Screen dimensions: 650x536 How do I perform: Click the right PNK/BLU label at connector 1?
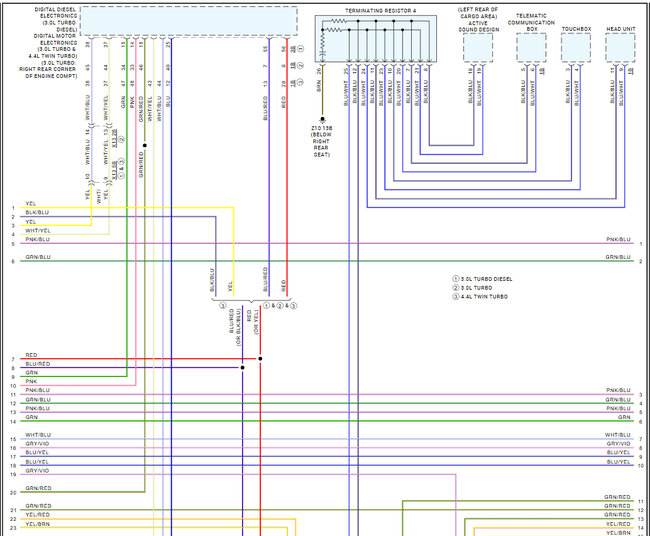[x=618, y=239]
